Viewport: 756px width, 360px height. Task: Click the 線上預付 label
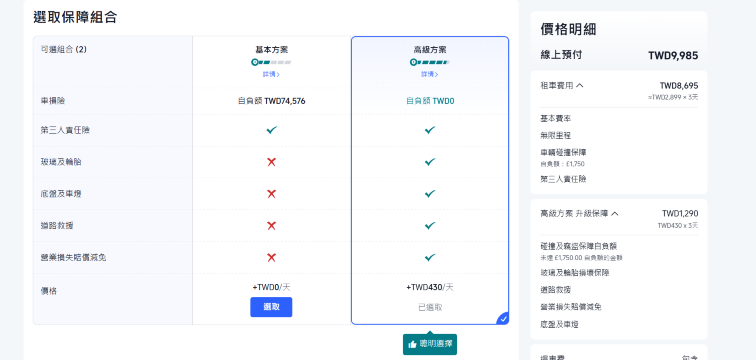(561, 55)
